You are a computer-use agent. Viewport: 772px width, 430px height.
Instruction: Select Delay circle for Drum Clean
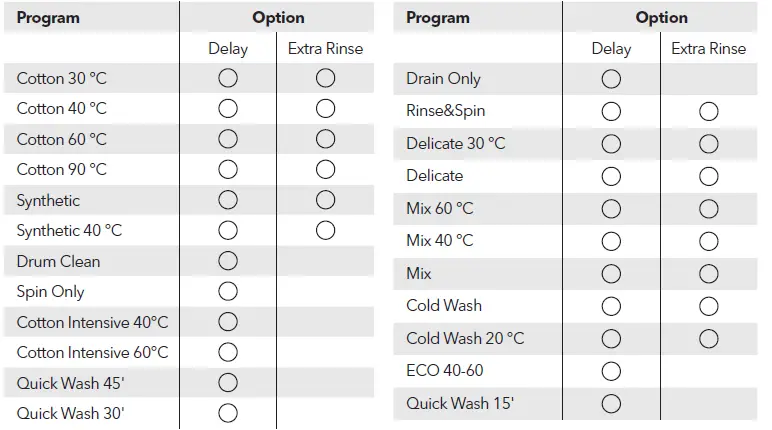click(x=228, y=261)
